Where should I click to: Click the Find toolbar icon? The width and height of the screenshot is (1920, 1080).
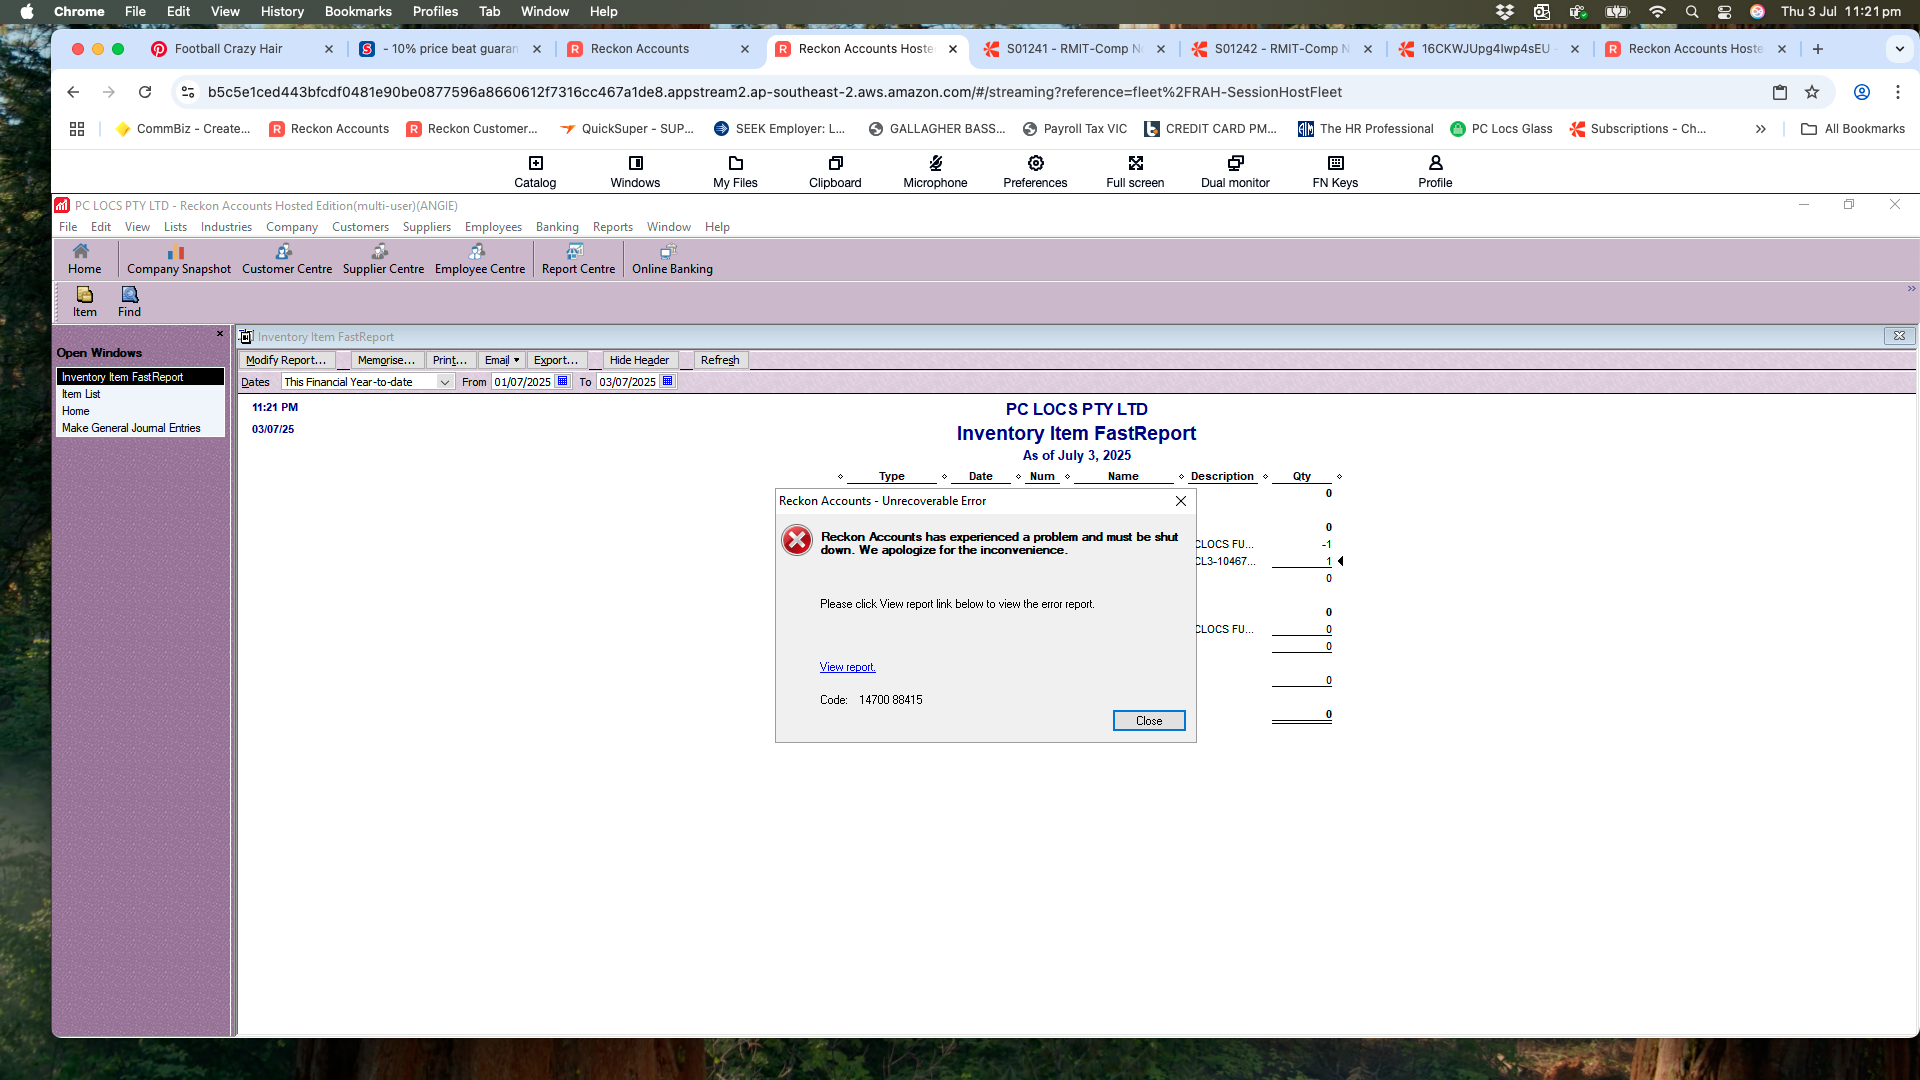click(130, 301)
